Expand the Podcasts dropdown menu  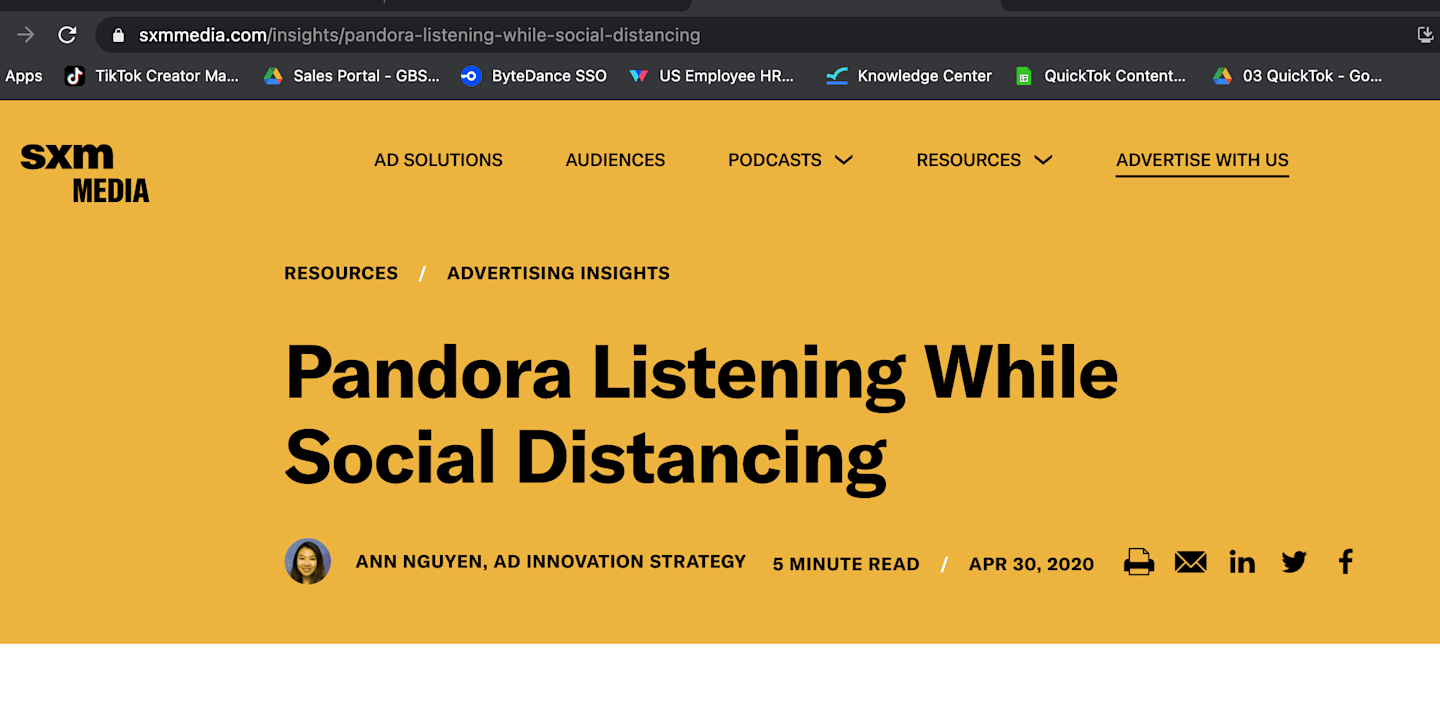click(790, 160)
